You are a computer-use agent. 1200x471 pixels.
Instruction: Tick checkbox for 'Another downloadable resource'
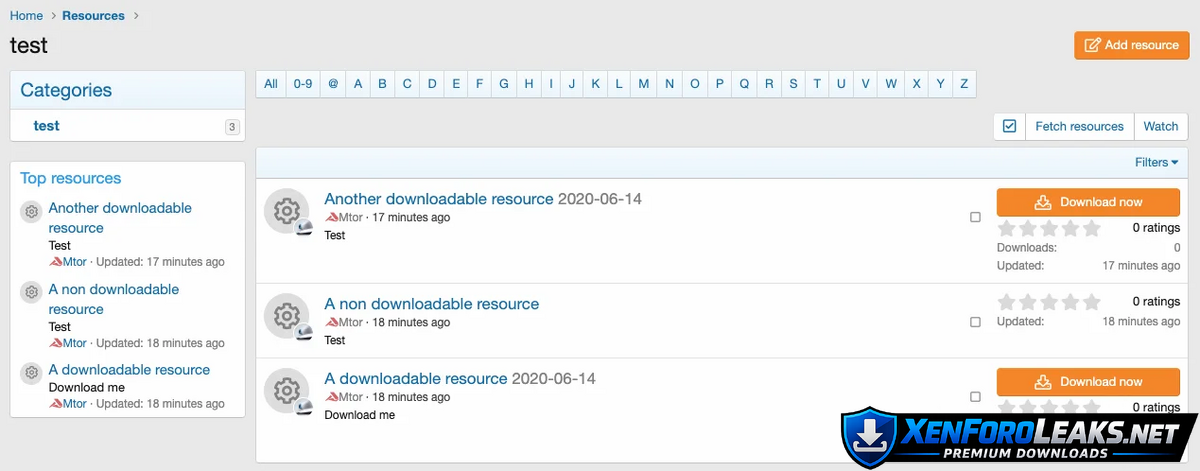[975, 217]
